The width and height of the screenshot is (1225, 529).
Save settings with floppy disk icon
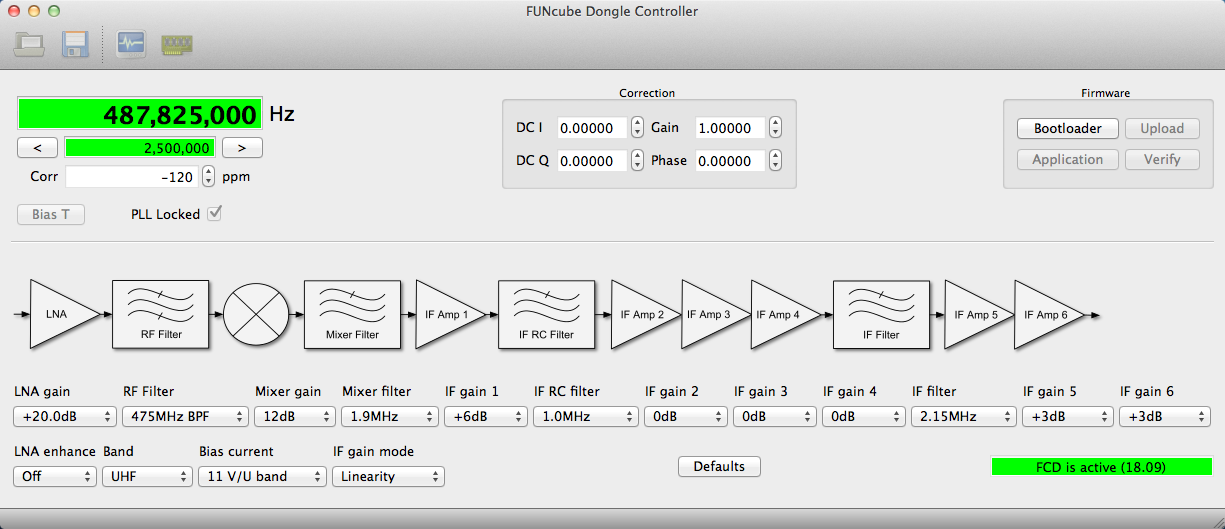[x=76, y=43]
